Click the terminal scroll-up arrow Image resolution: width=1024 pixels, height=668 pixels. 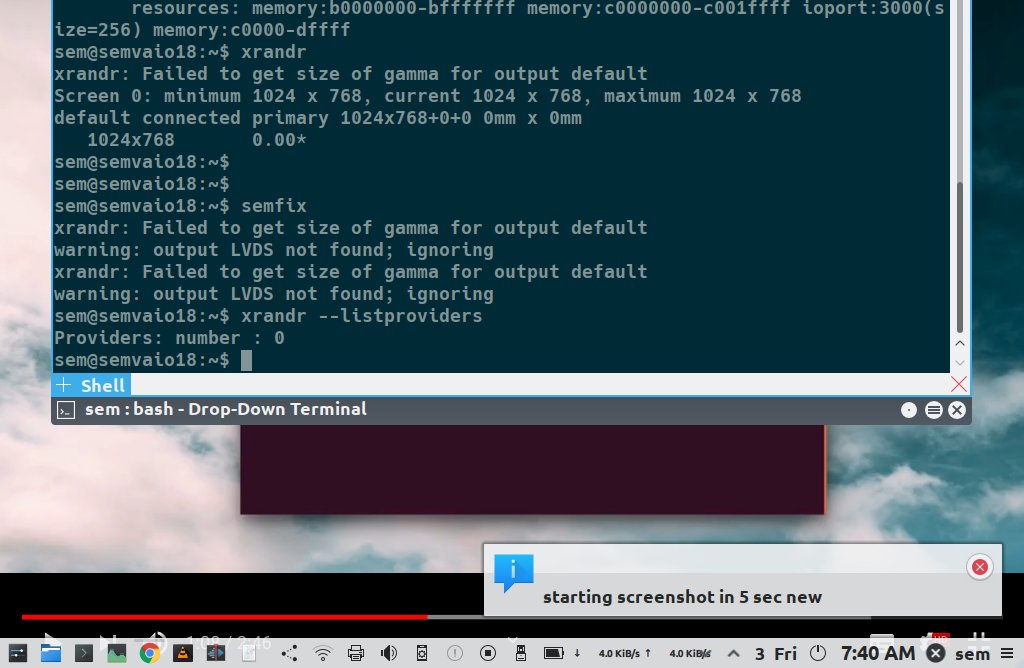pos(959,343)
